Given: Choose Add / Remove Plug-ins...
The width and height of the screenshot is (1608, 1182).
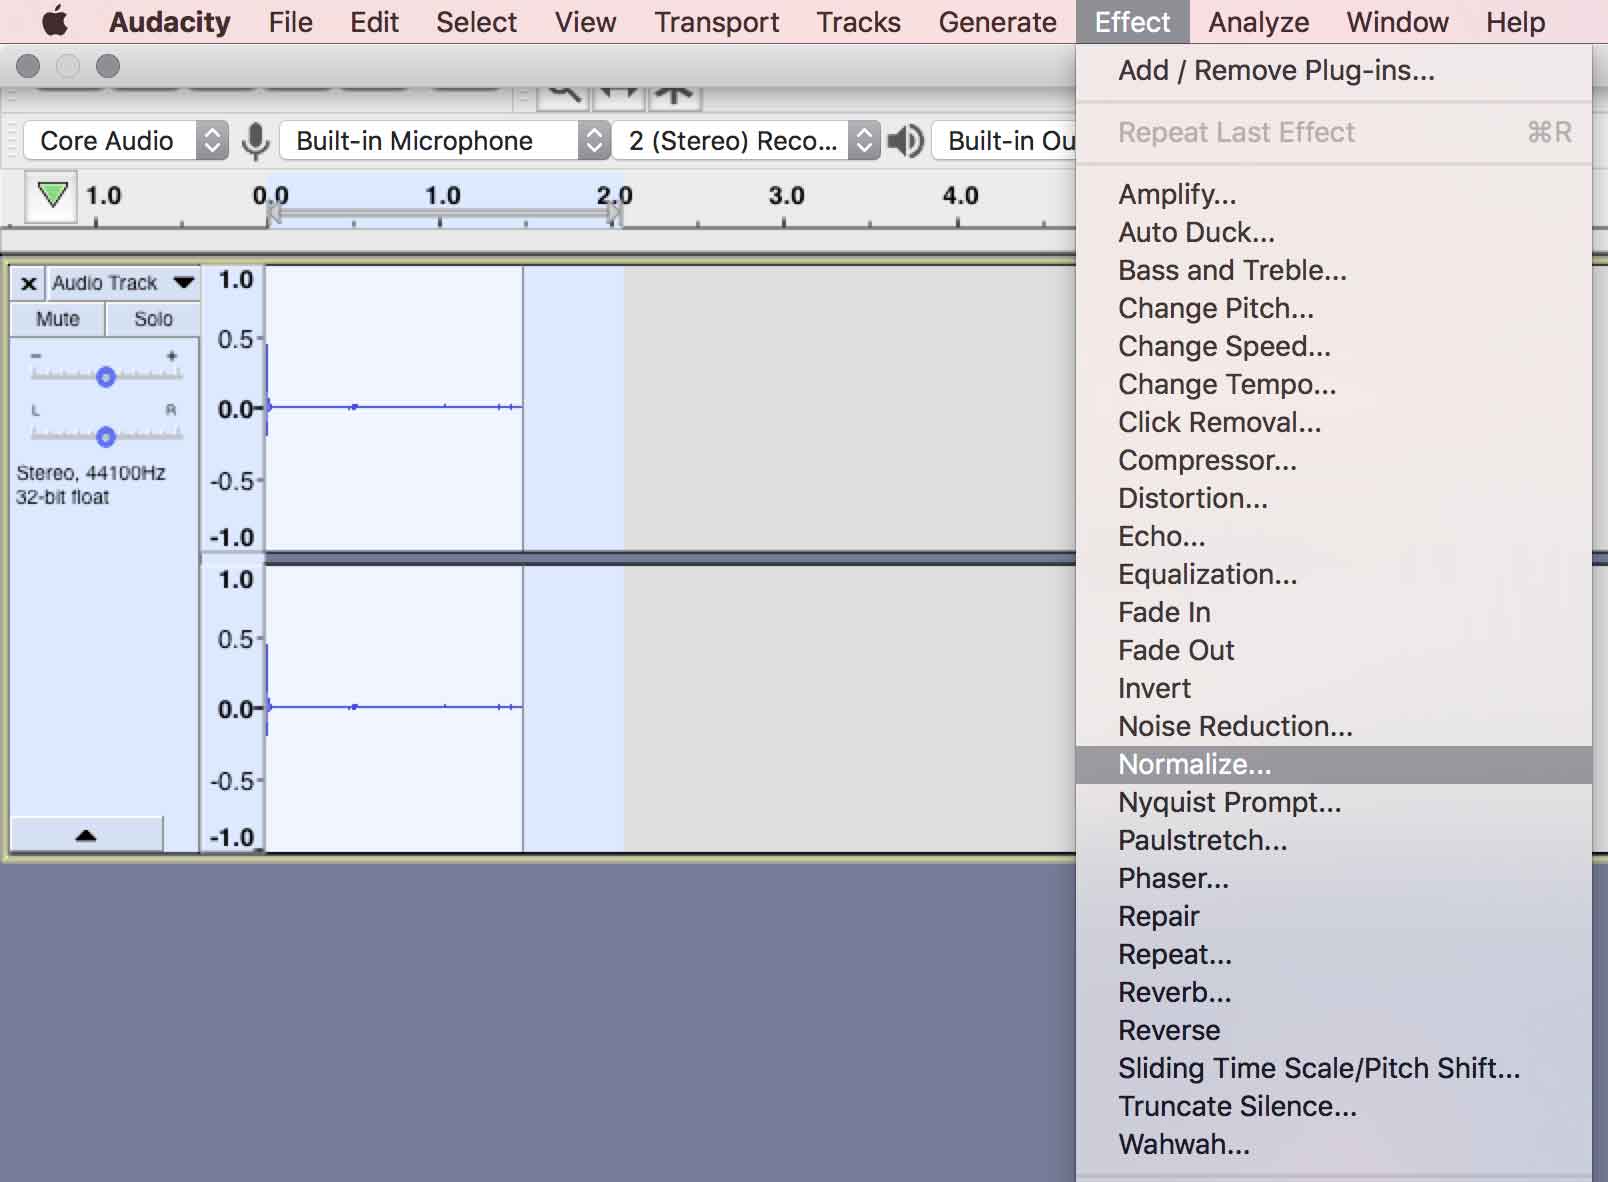Looking at the screenshot, I should click(x=1333, y=71).
